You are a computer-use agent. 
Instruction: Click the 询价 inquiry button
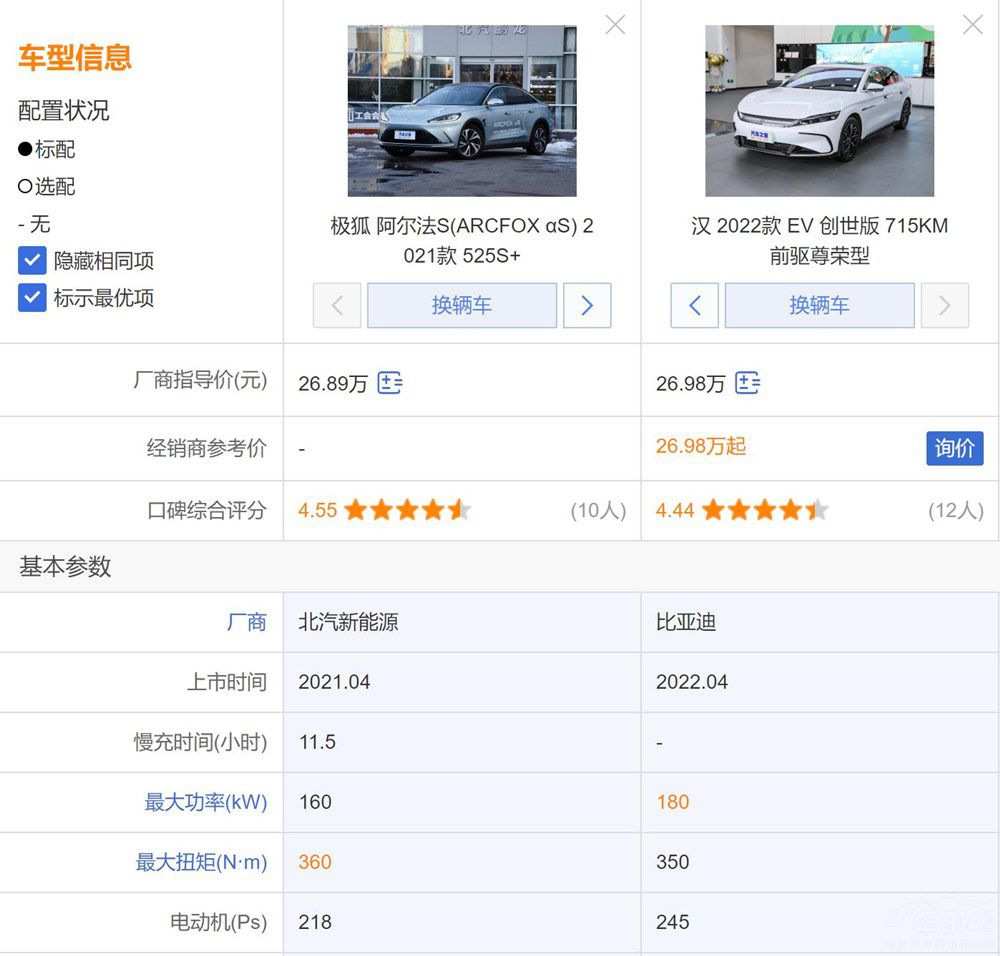click(x=954, y=448)
